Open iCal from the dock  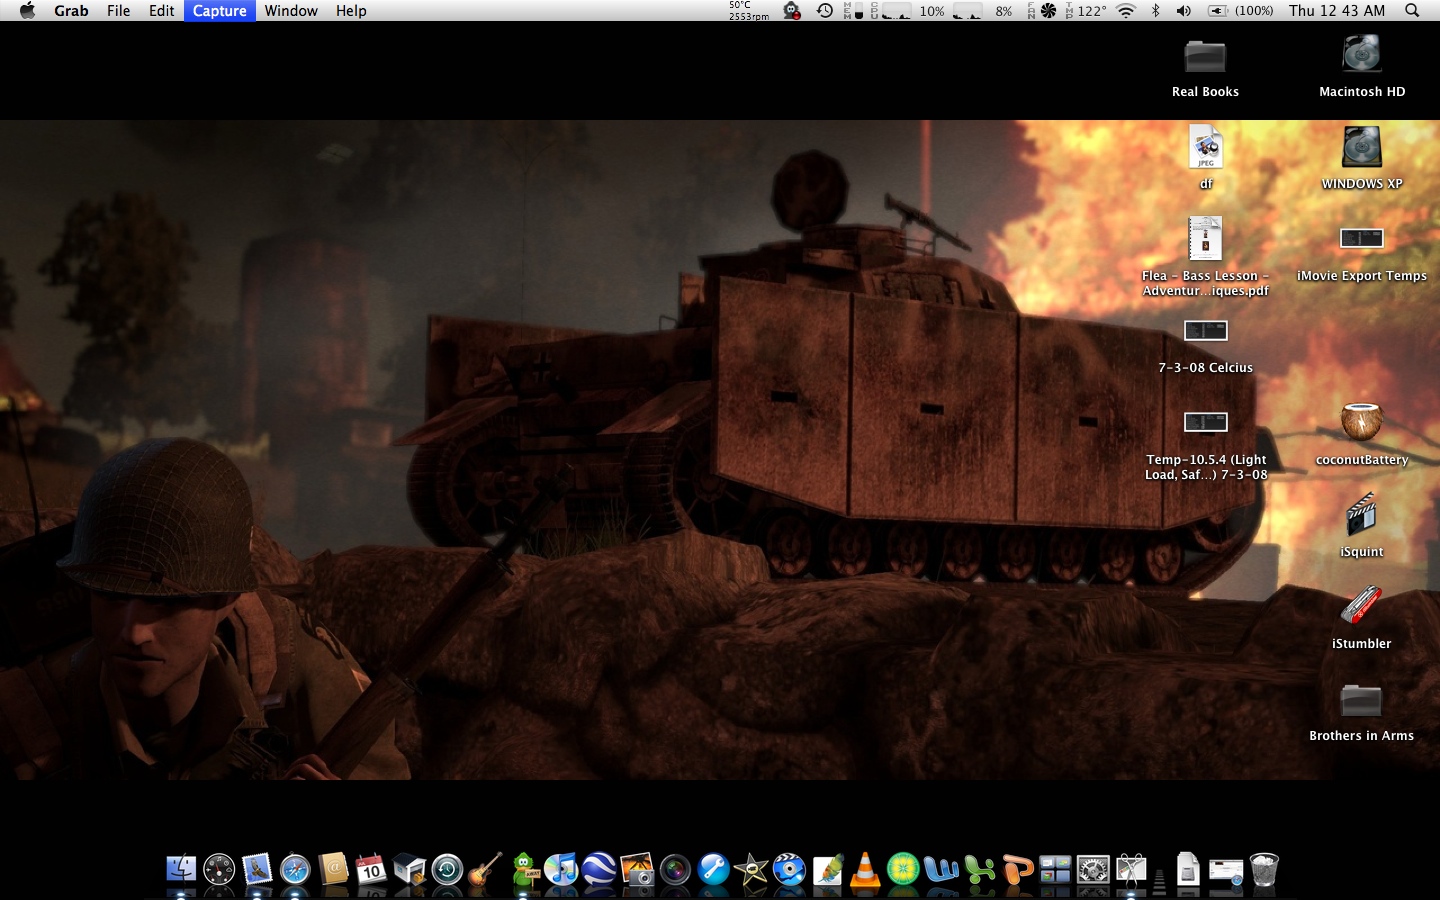click(371, 870)
